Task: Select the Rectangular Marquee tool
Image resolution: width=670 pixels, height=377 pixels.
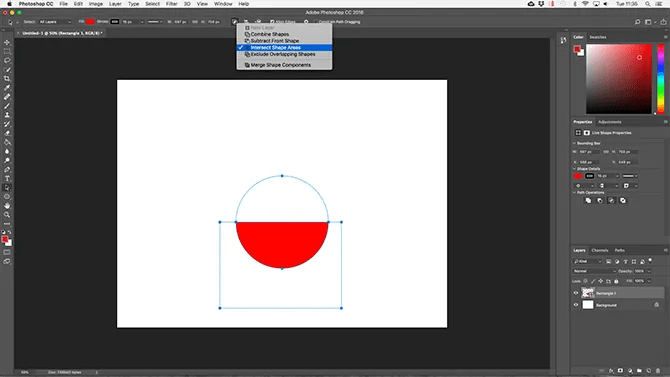Action: [7, 51]
